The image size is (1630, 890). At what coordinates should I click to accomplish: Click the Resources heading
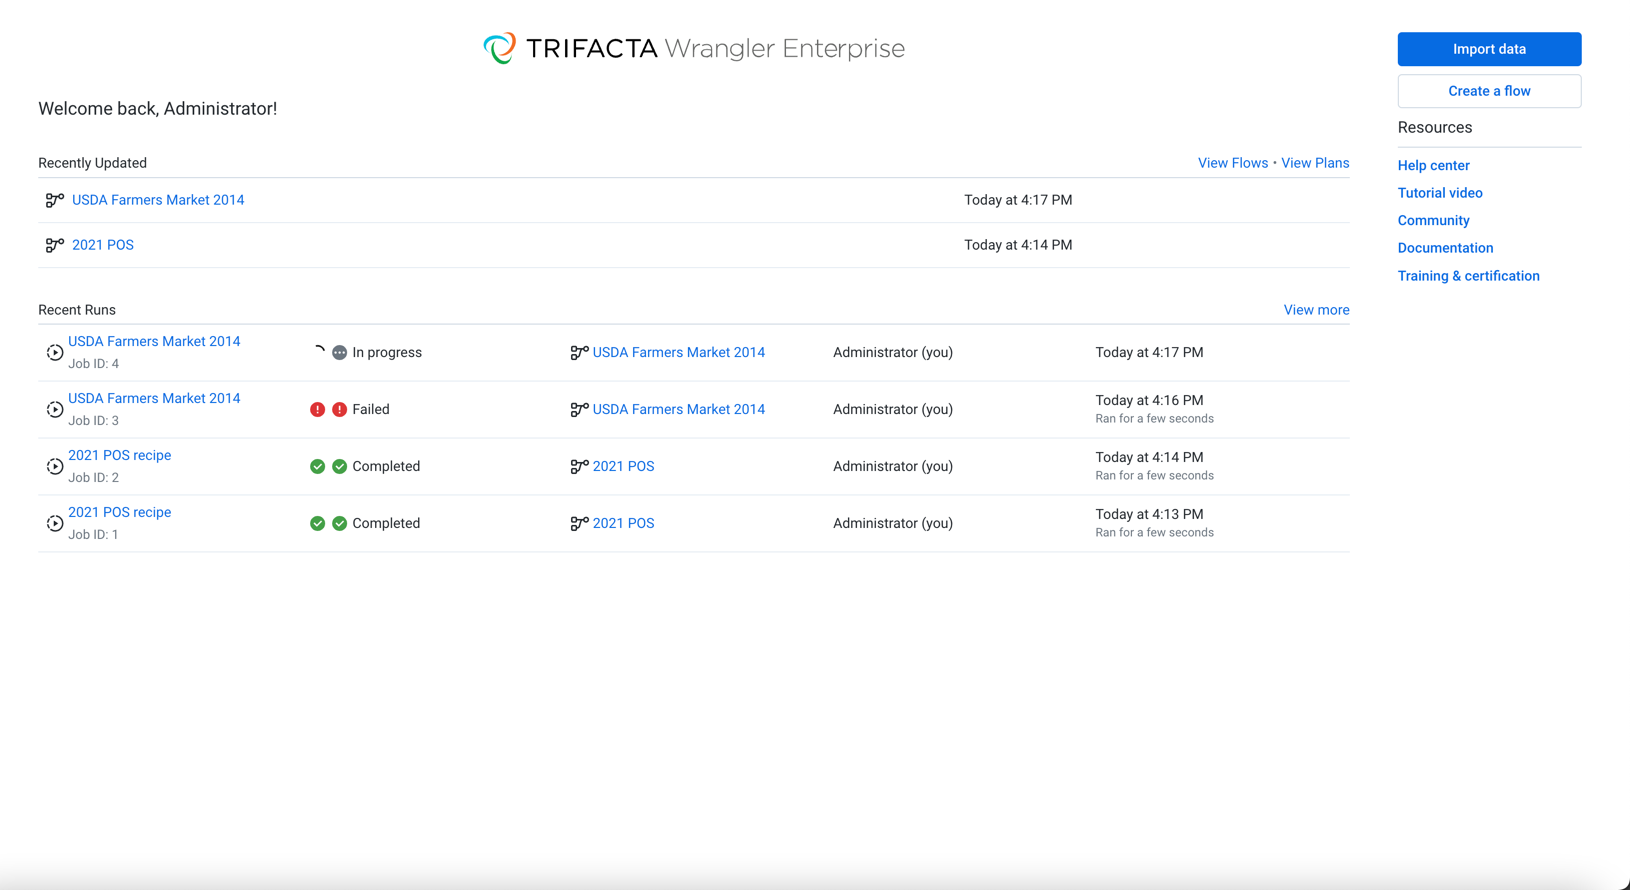[1435, 127]
